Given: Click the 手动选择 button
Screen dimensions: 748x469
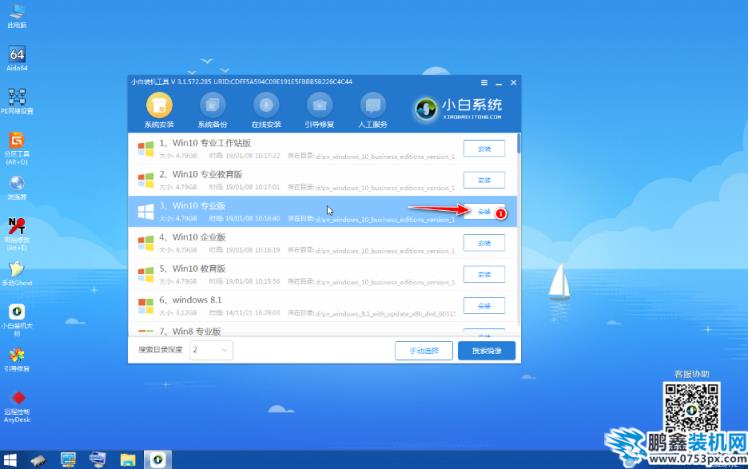Looking at the screenshot, I should (424, 351).
